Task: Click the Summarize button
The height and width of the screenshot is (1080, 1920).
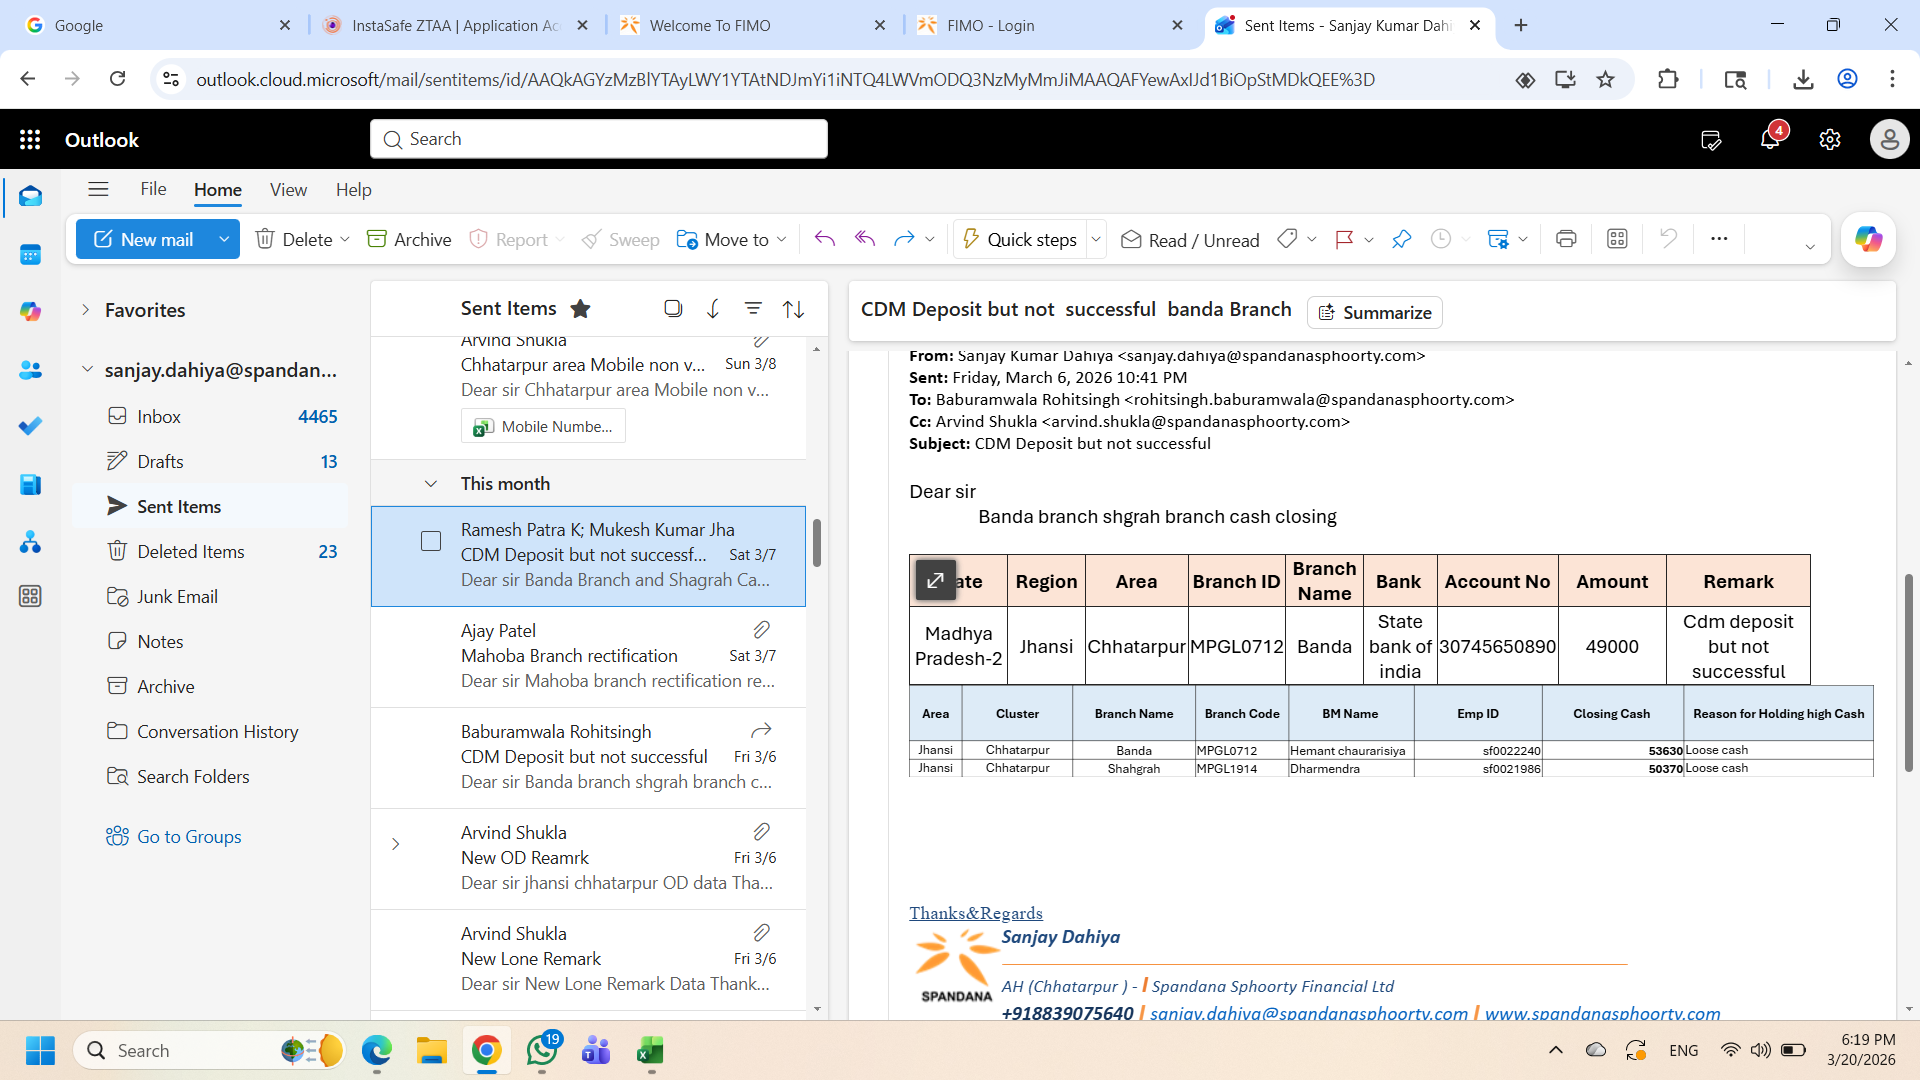Action: click(x=1374, y=313)
